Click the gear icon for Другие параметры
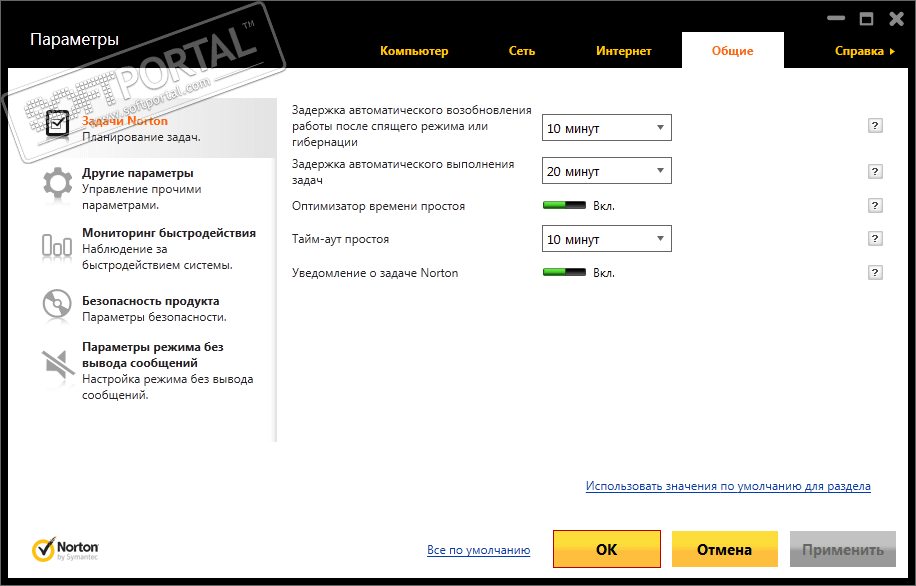 (x=57, y=183)
